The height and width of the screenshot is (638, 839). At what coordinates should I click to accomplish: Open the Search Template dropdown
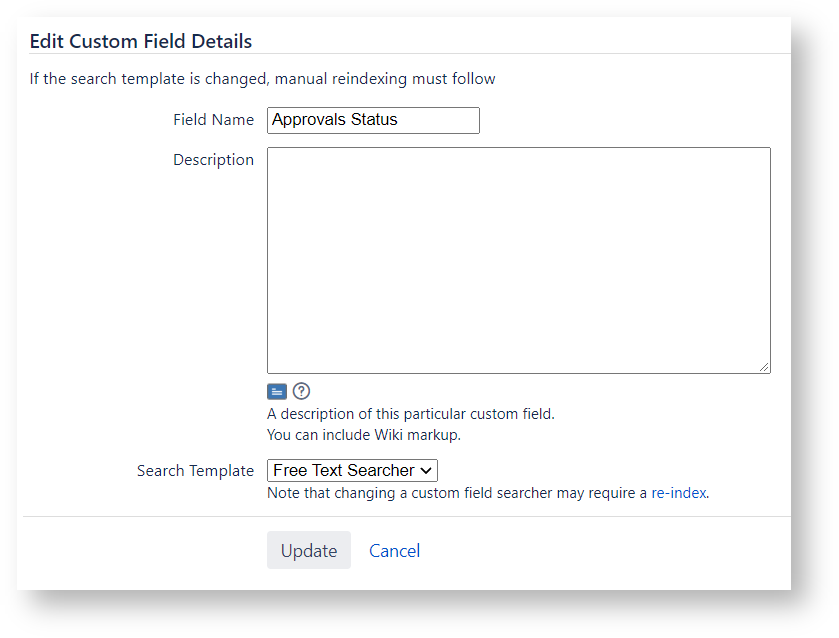tap(352, 470)
